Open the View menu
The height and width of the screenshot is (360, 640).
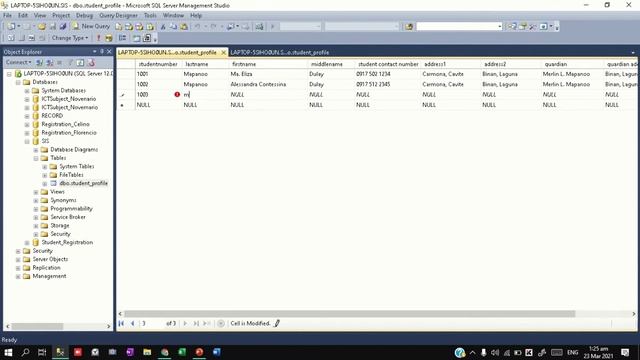[x=40, y=16]
